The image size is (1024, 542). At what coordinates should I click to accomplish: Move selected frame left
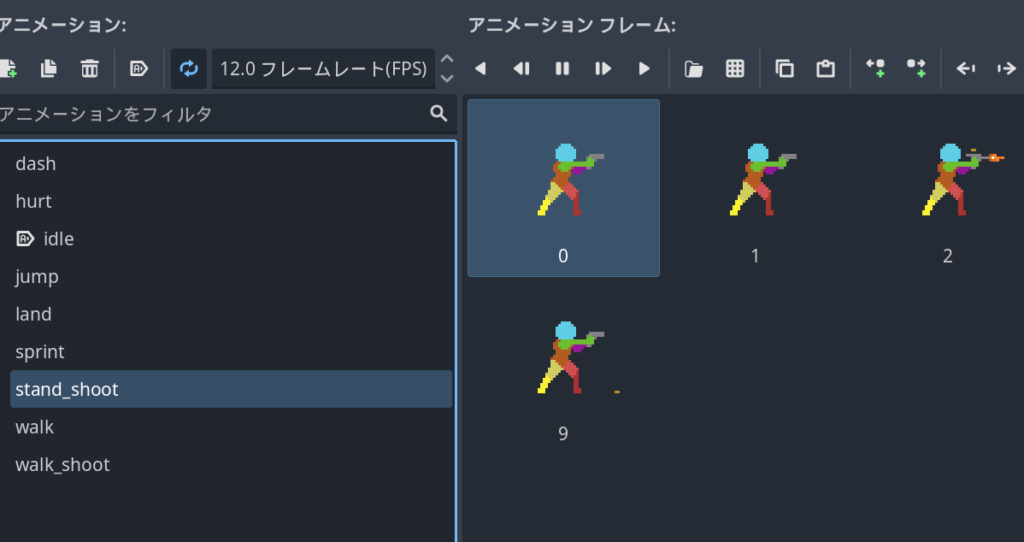click(966, 69)
